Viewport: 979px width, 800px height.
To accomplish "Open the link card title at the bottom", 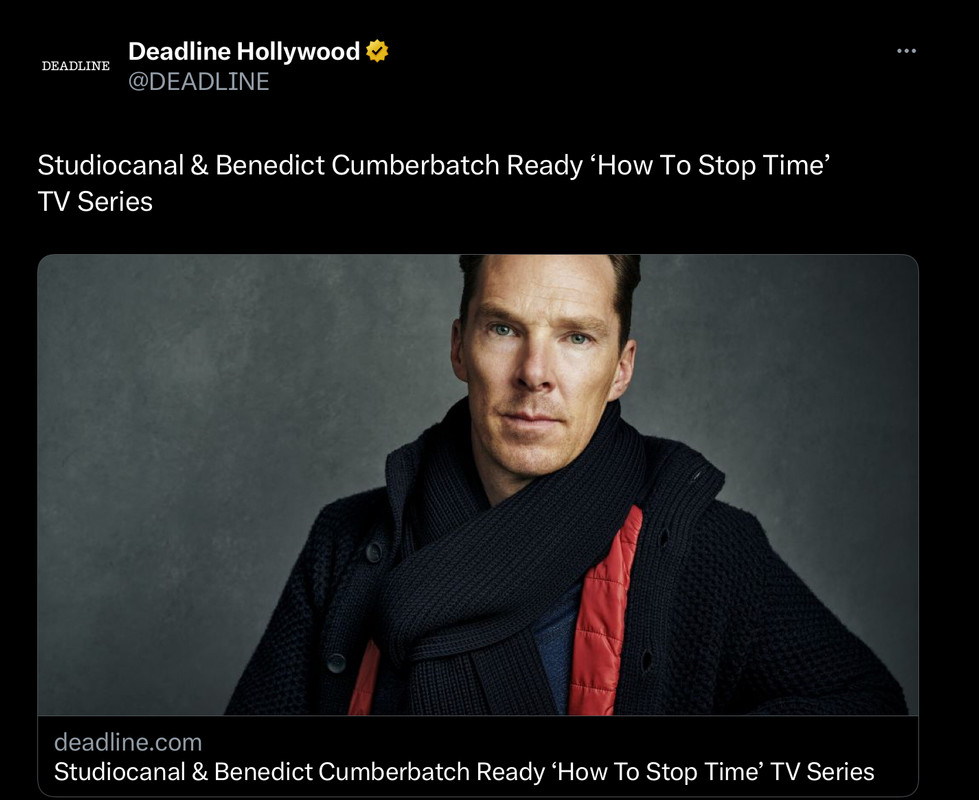I will [464, 772].
